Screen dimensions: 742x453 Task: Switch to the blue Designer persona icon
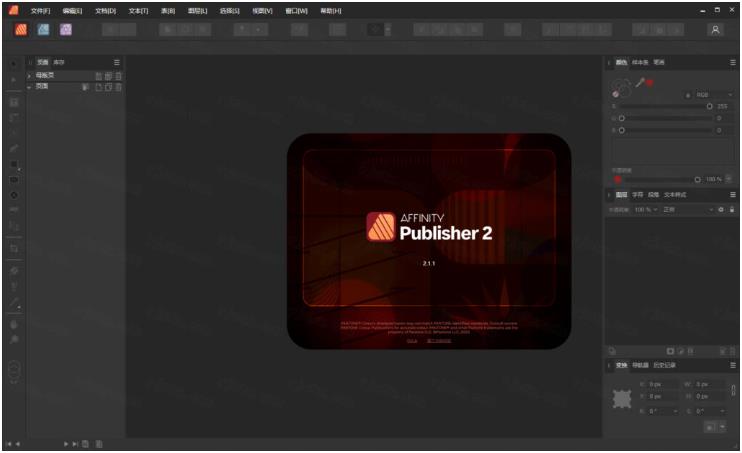[x=44, y=30]
